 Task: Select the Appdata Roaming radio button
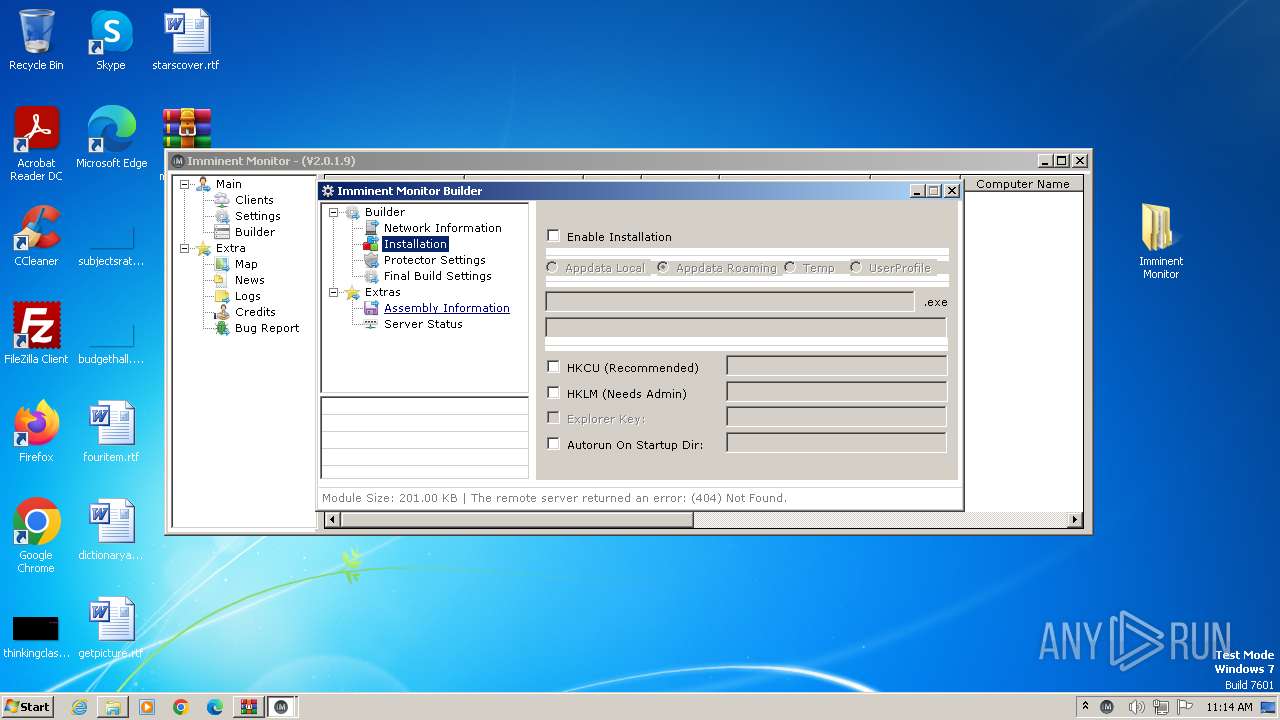tap(663, 267)
